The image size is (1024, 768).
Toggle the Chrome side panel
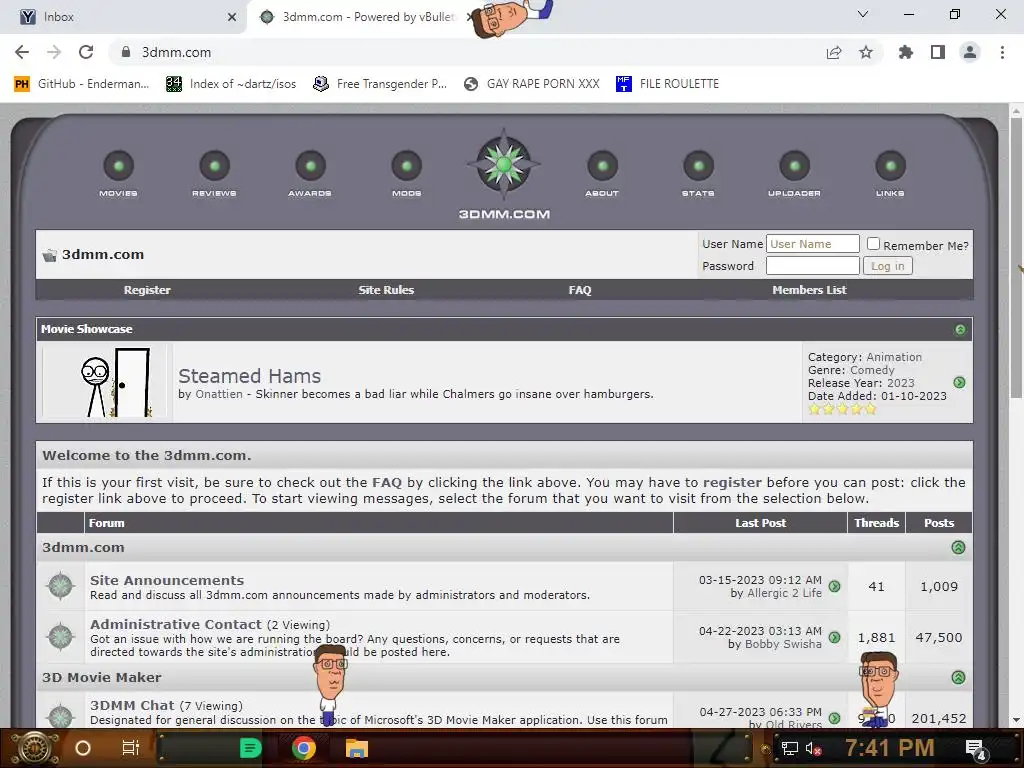938,52
